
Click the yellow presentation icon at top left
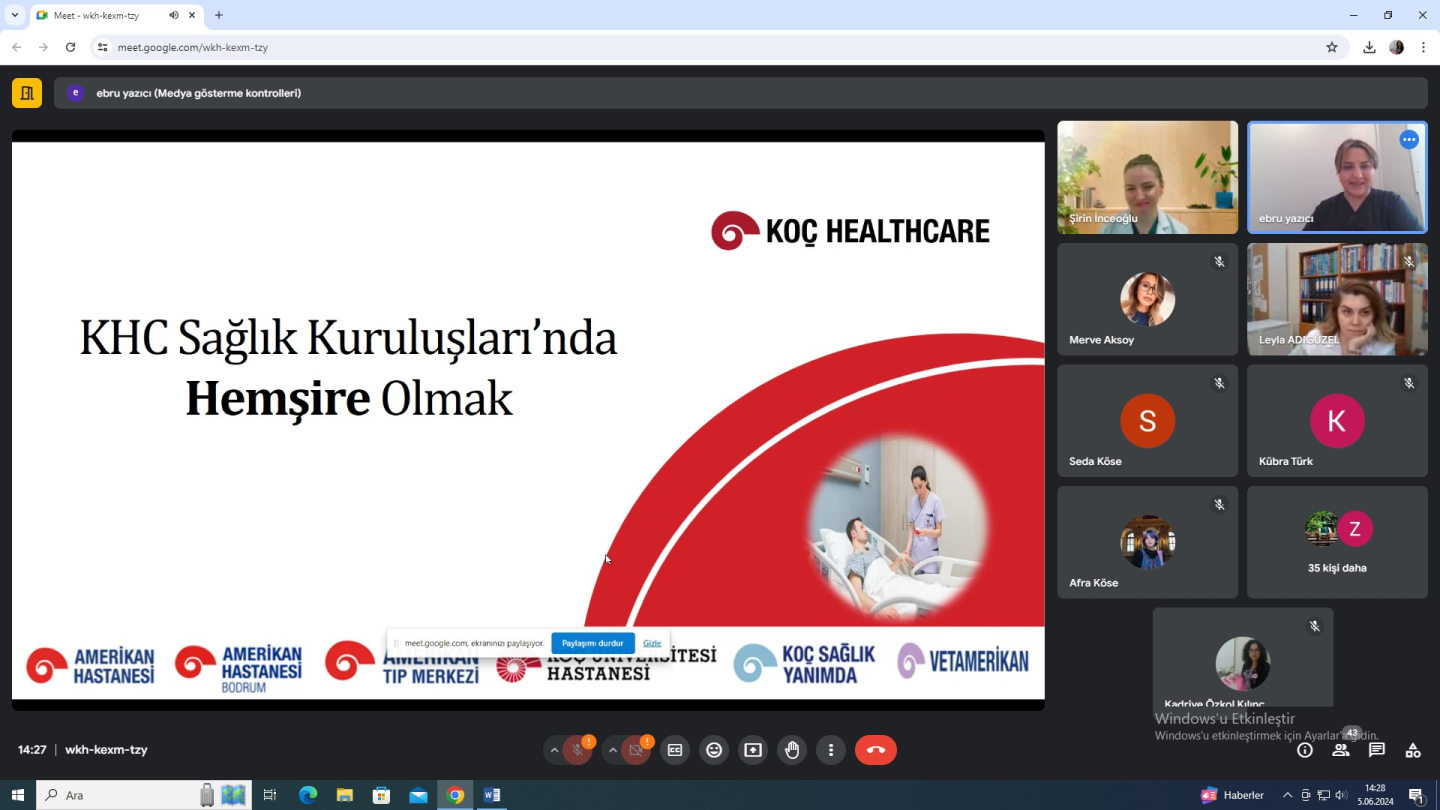click(x=27, y=93)
